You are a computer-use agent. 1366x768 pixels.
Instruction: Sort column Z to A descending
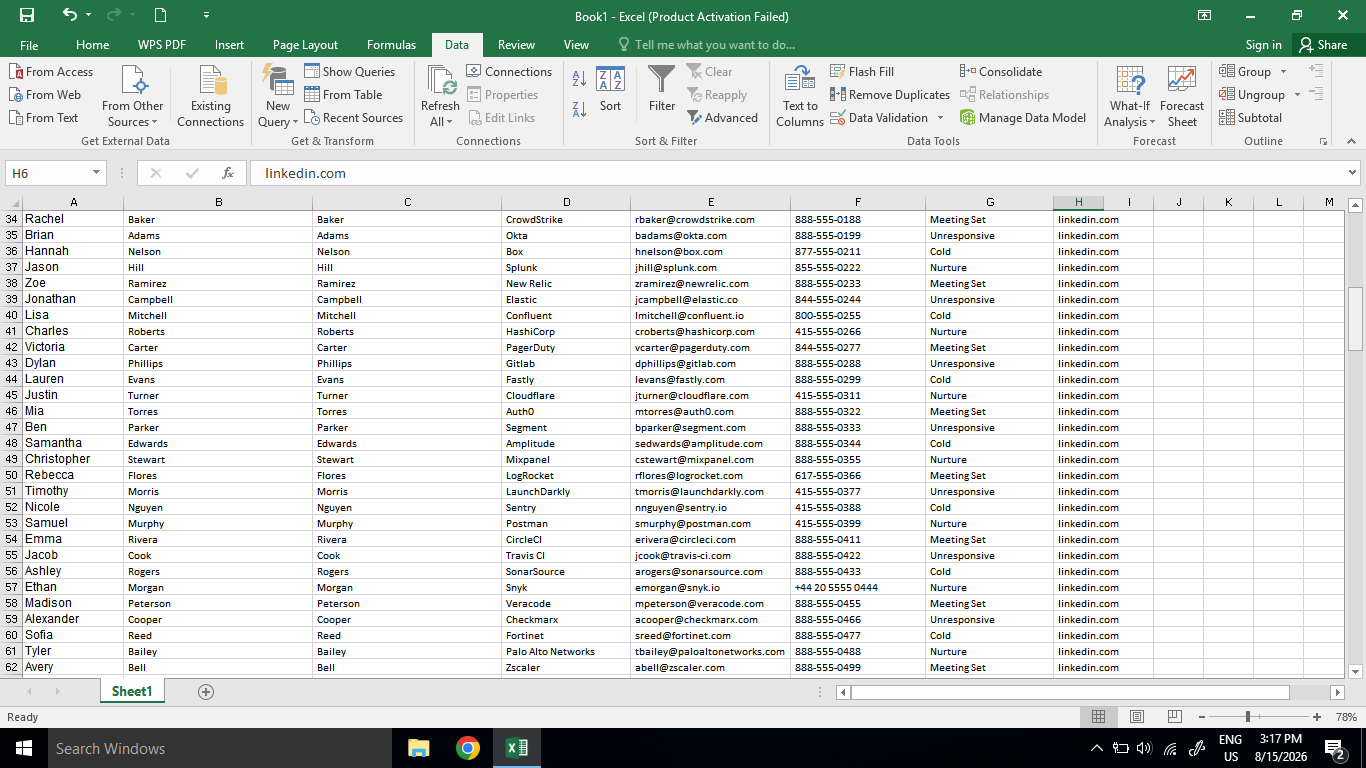pos(579,109)
